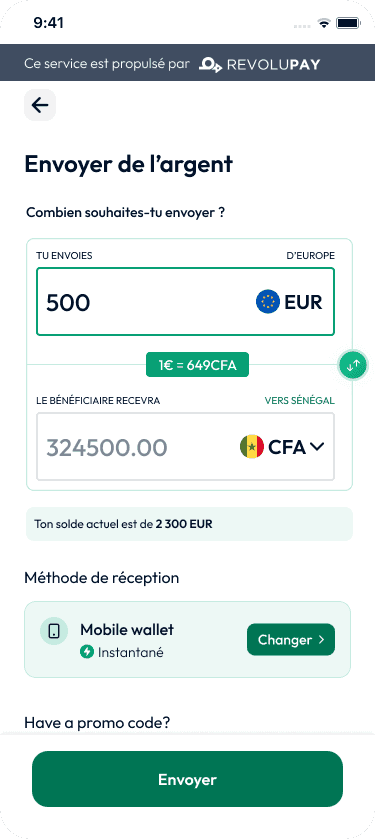Select the Mobile wallet reception method card
Screen dimensions: 375x839
[187, 639]
